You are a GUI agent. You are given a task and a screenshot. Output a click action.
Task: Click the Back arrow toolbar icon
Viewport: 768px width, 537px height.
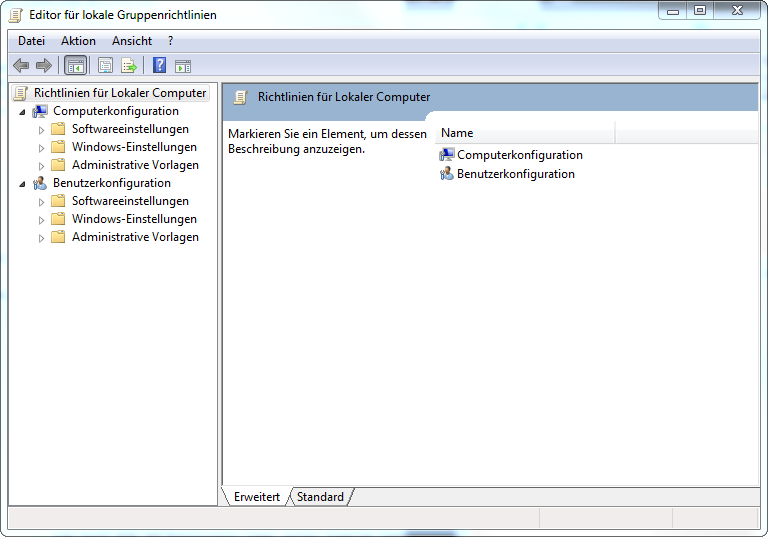[x=21, y=66]
